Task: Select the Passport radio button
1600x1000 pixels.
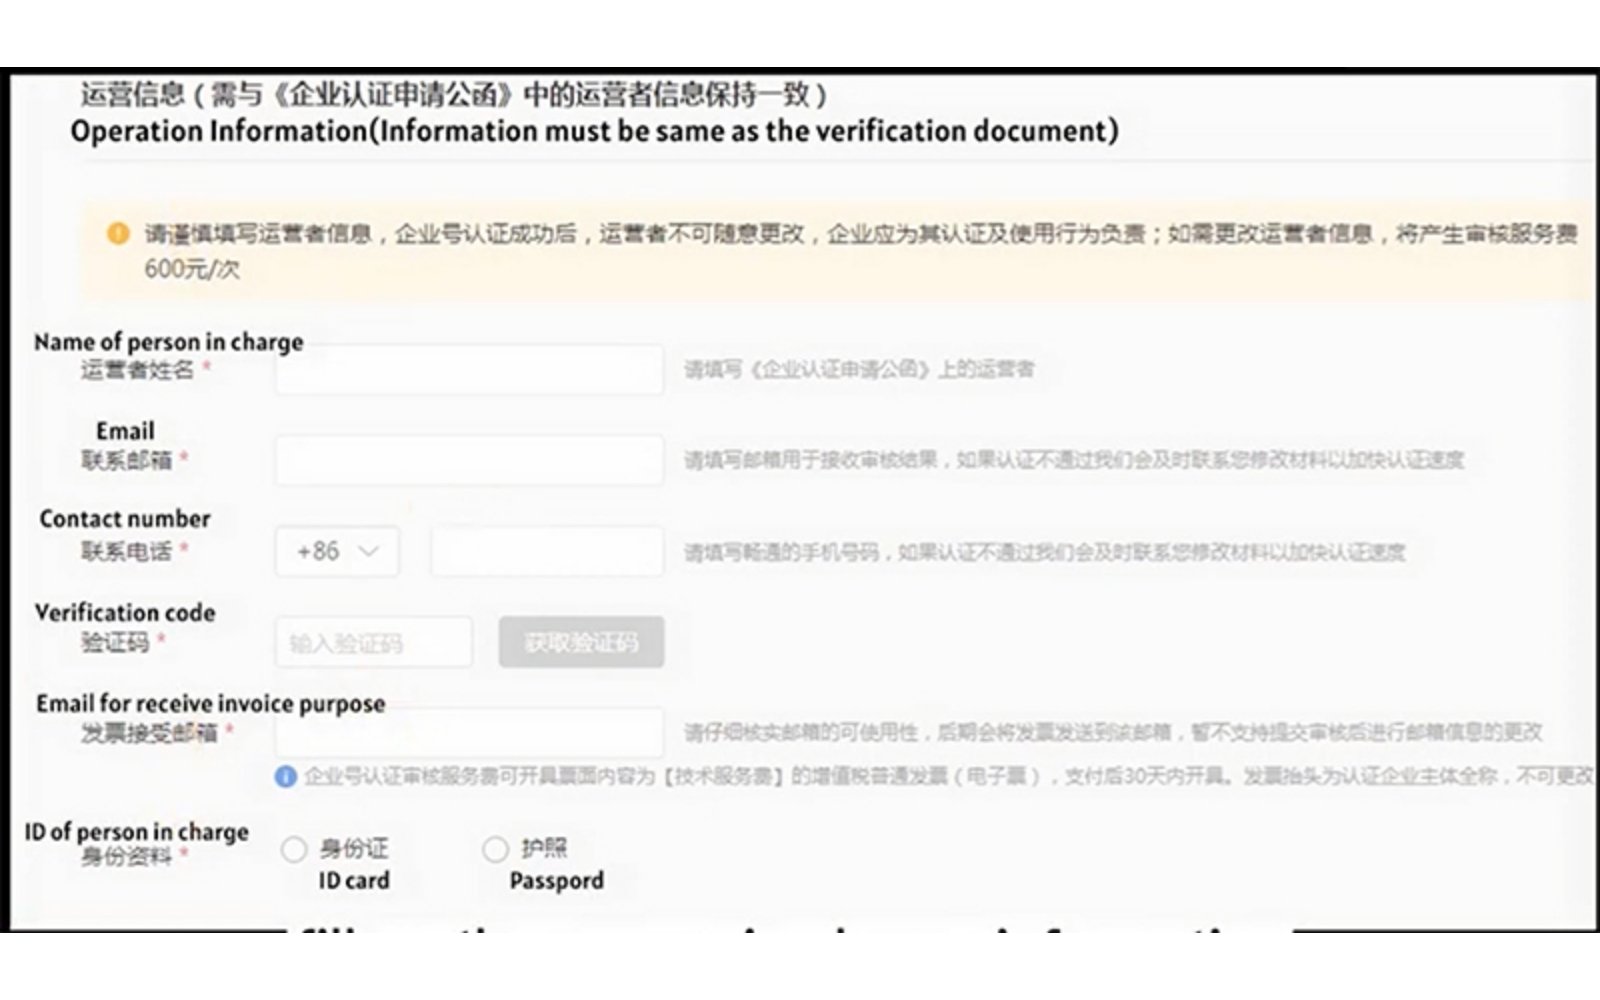Action: (495, 850)
